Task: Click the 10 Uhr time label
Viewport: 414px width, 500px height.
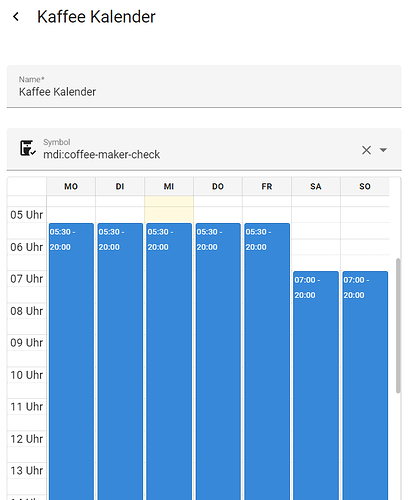Action: click(x=26, y=375)
